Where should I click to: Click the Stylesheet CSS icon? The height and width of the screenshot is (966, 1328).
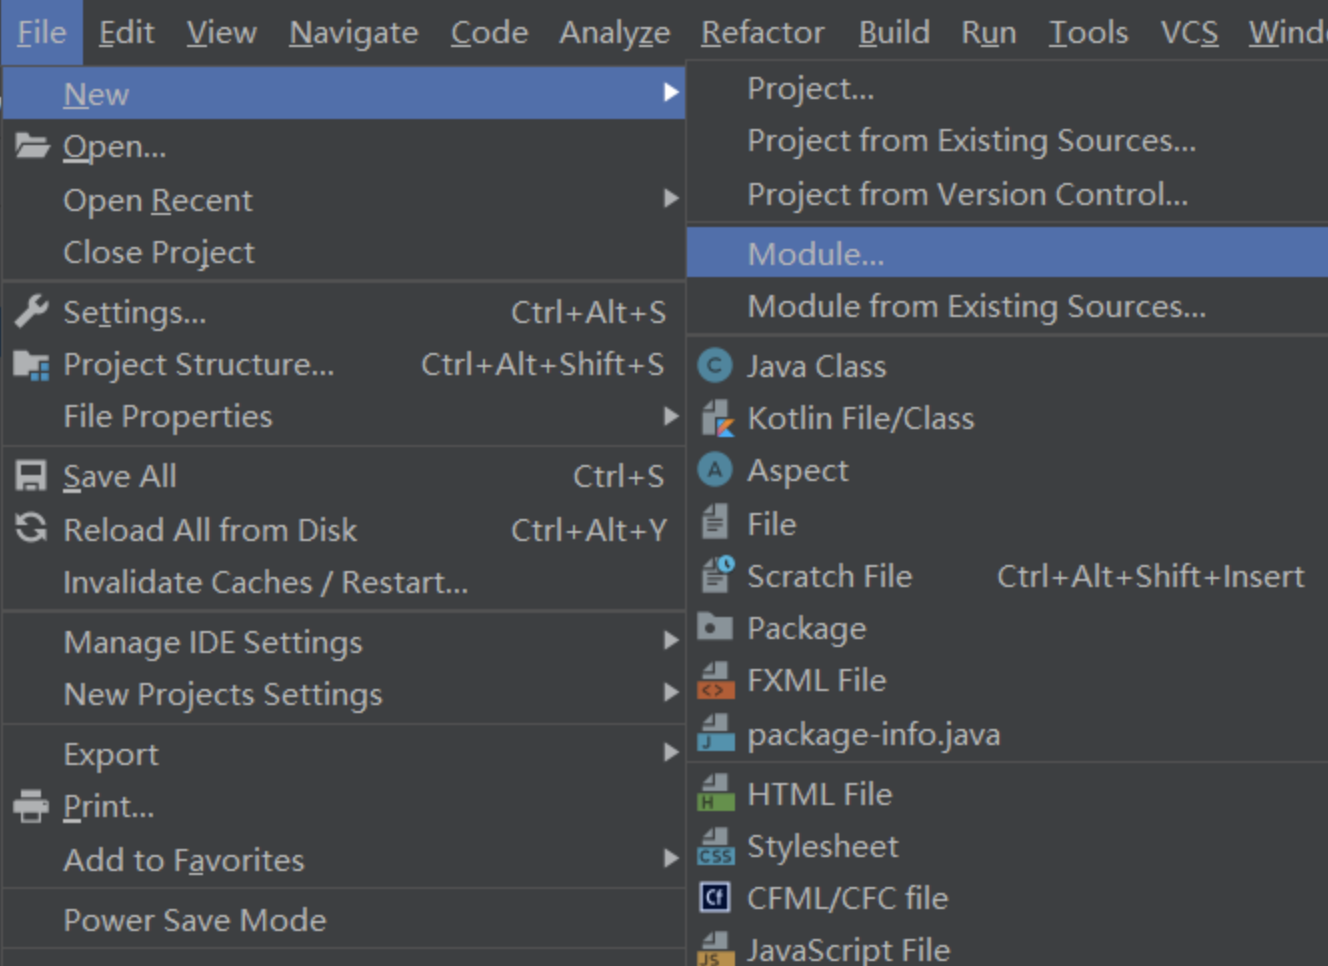coord(715,847)
